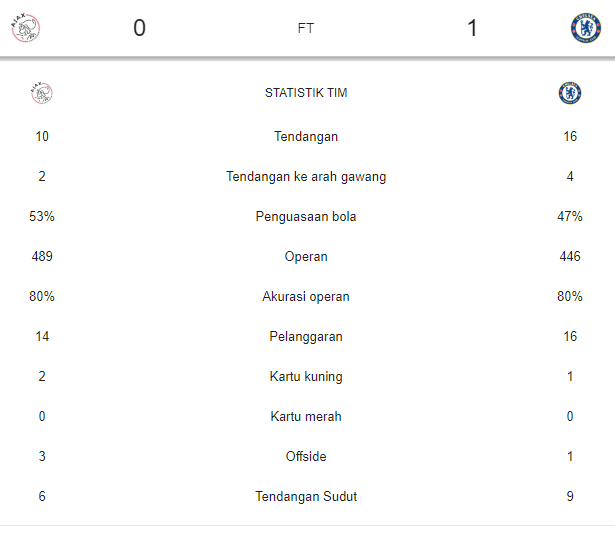Click the Kartu kuning label
The height and width of the screenshot is (543, 615).
(306, 377)
